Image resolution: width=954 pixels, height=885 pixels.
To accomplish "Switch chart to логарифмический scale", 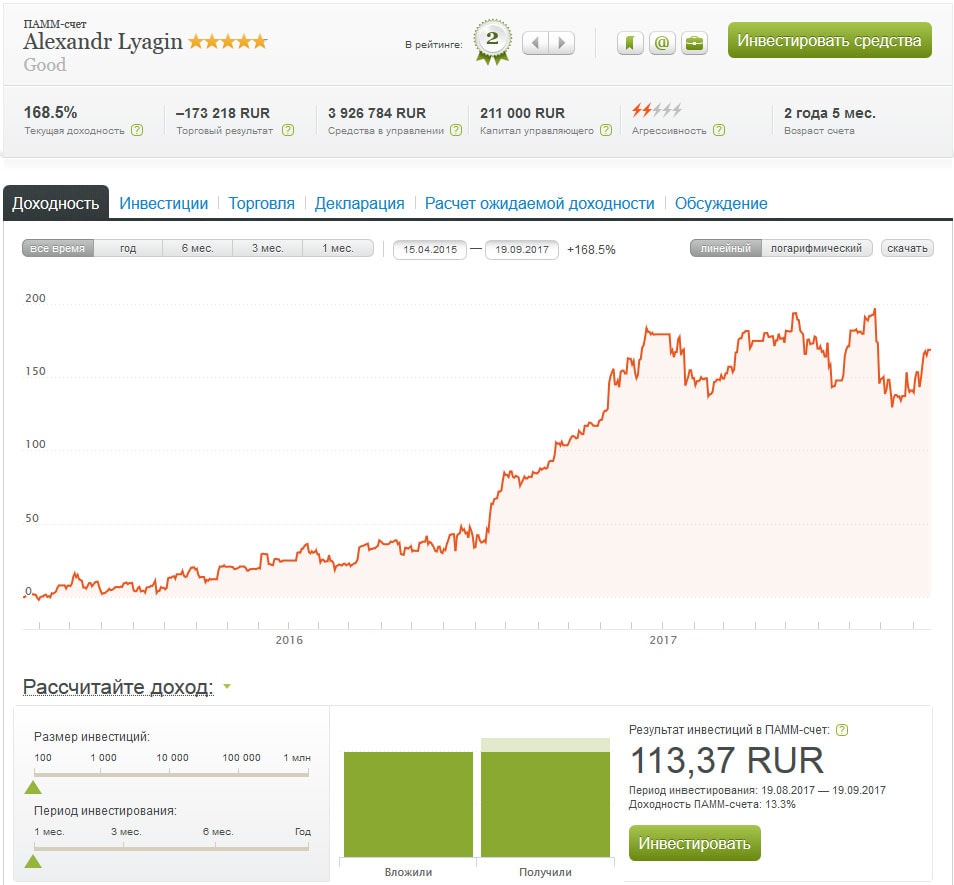I will (x=816, y=248).
